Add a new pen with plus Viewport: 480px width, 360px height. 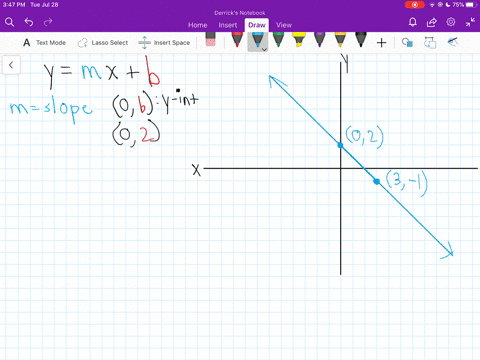click(381, 43)
